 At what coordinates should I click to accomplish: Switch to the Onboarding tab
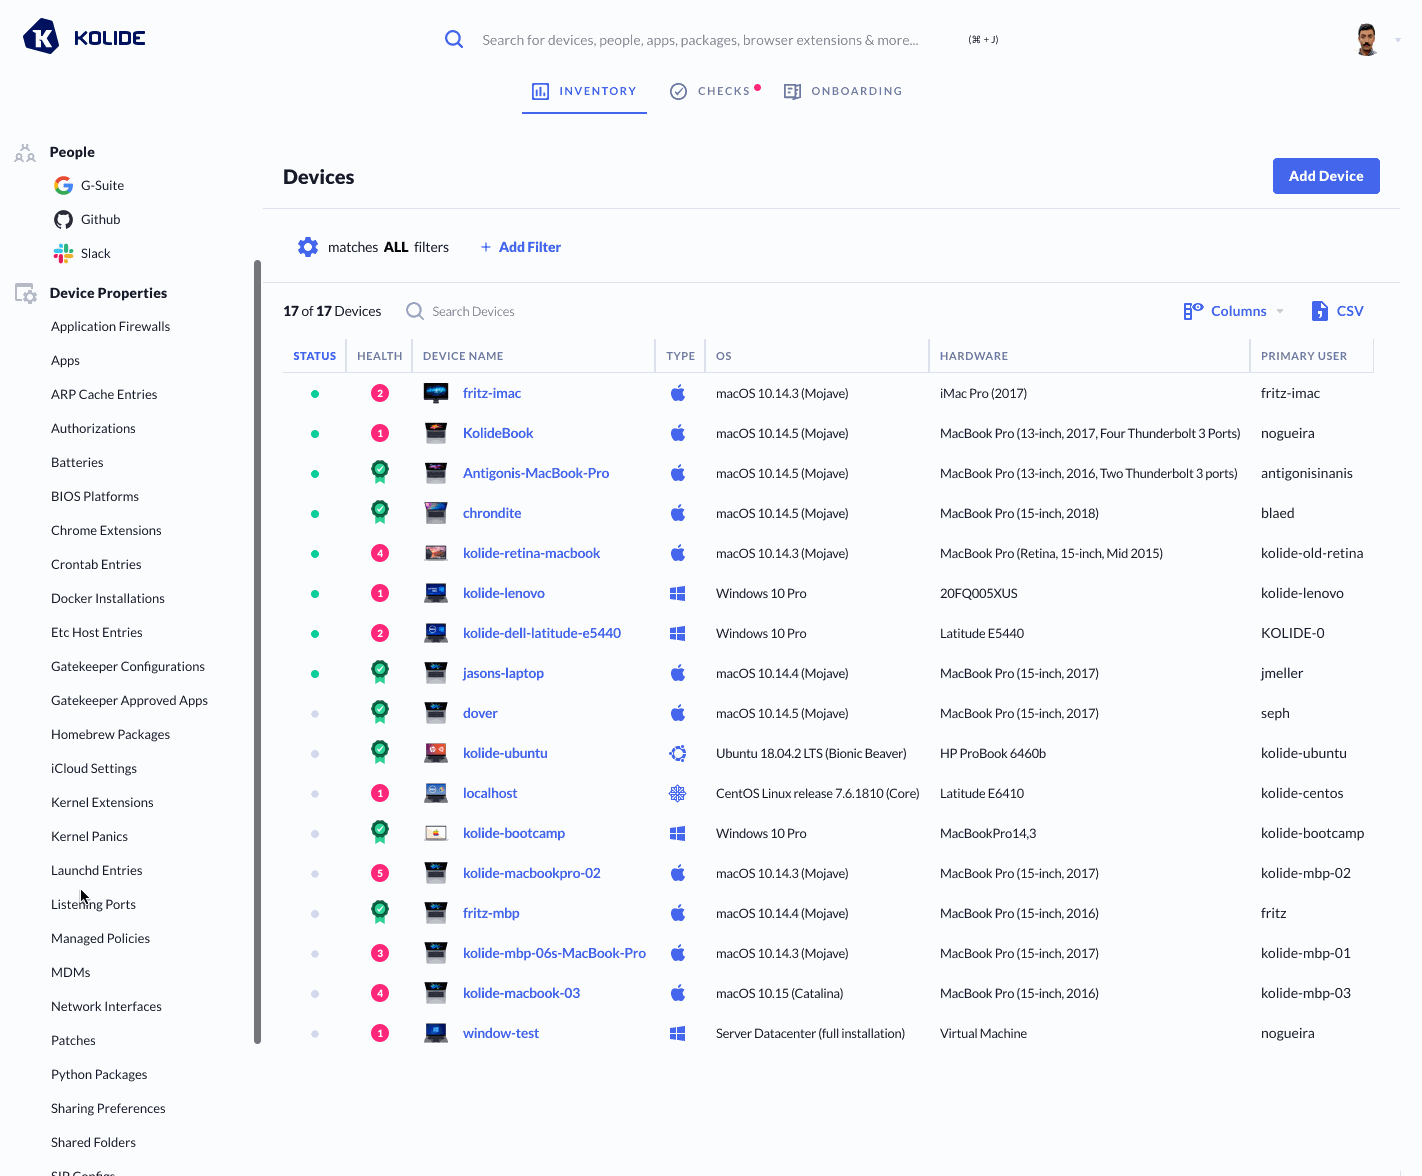[x=843, y=91]
